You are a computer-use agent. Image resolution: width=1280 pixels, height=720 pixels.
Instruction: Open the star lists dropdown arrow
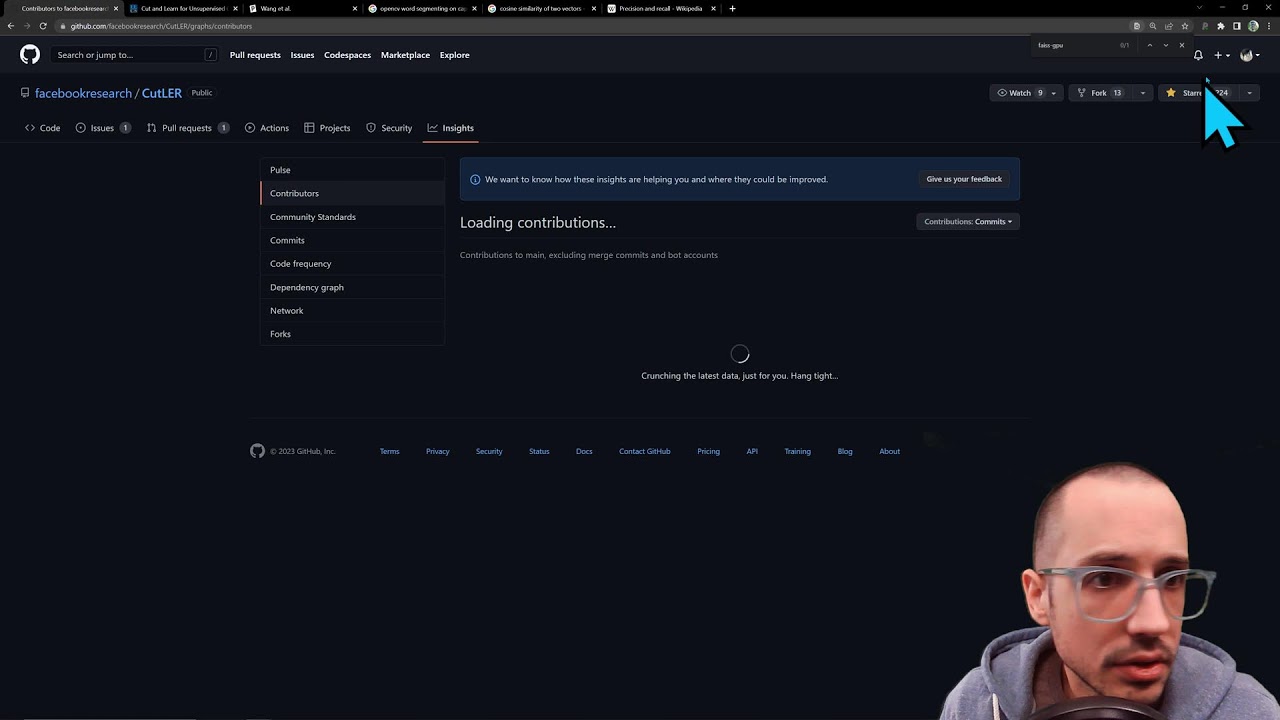(1249, 93)
